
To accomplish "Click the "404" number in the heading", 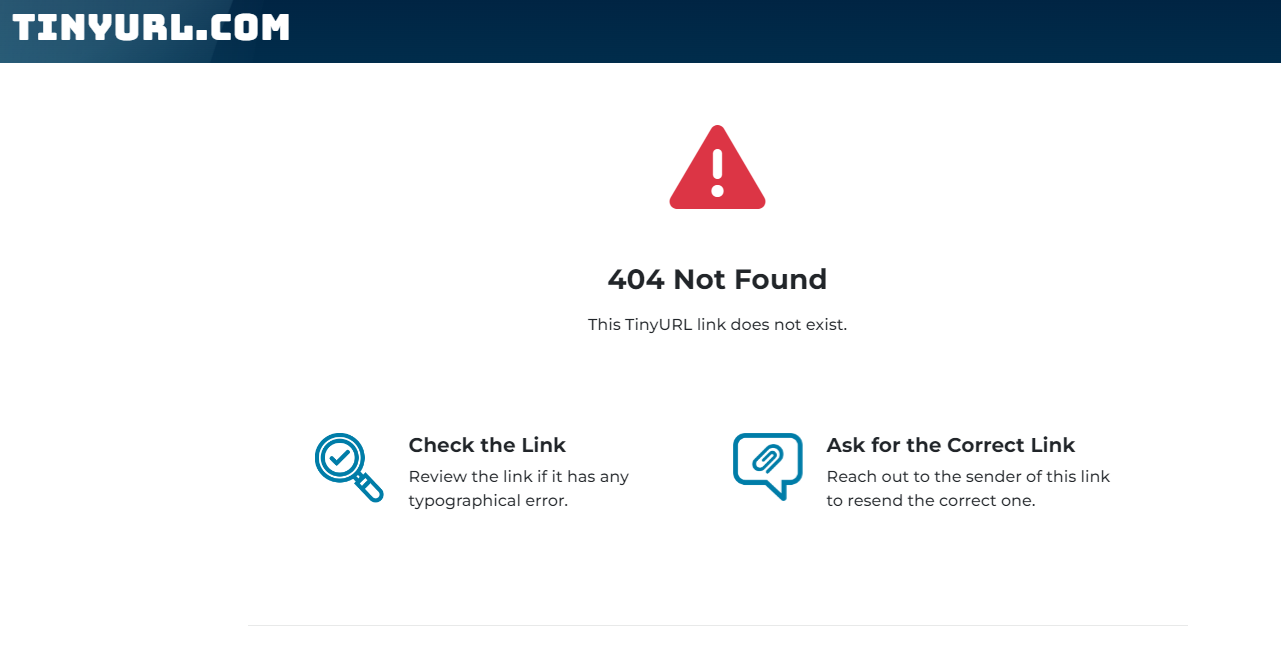I will [x=636, y=279].
